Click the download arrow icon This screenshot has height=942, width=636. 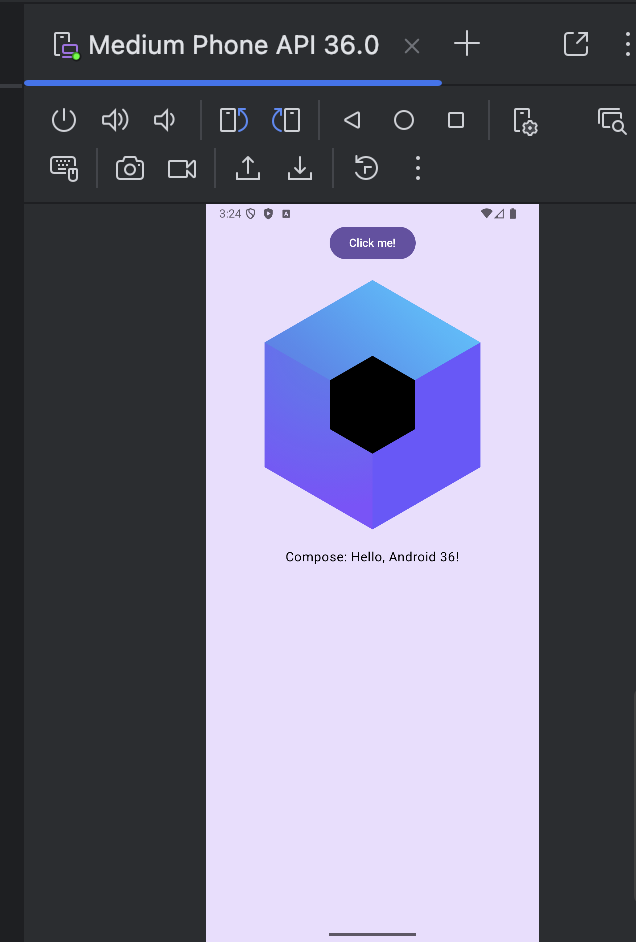300,168
